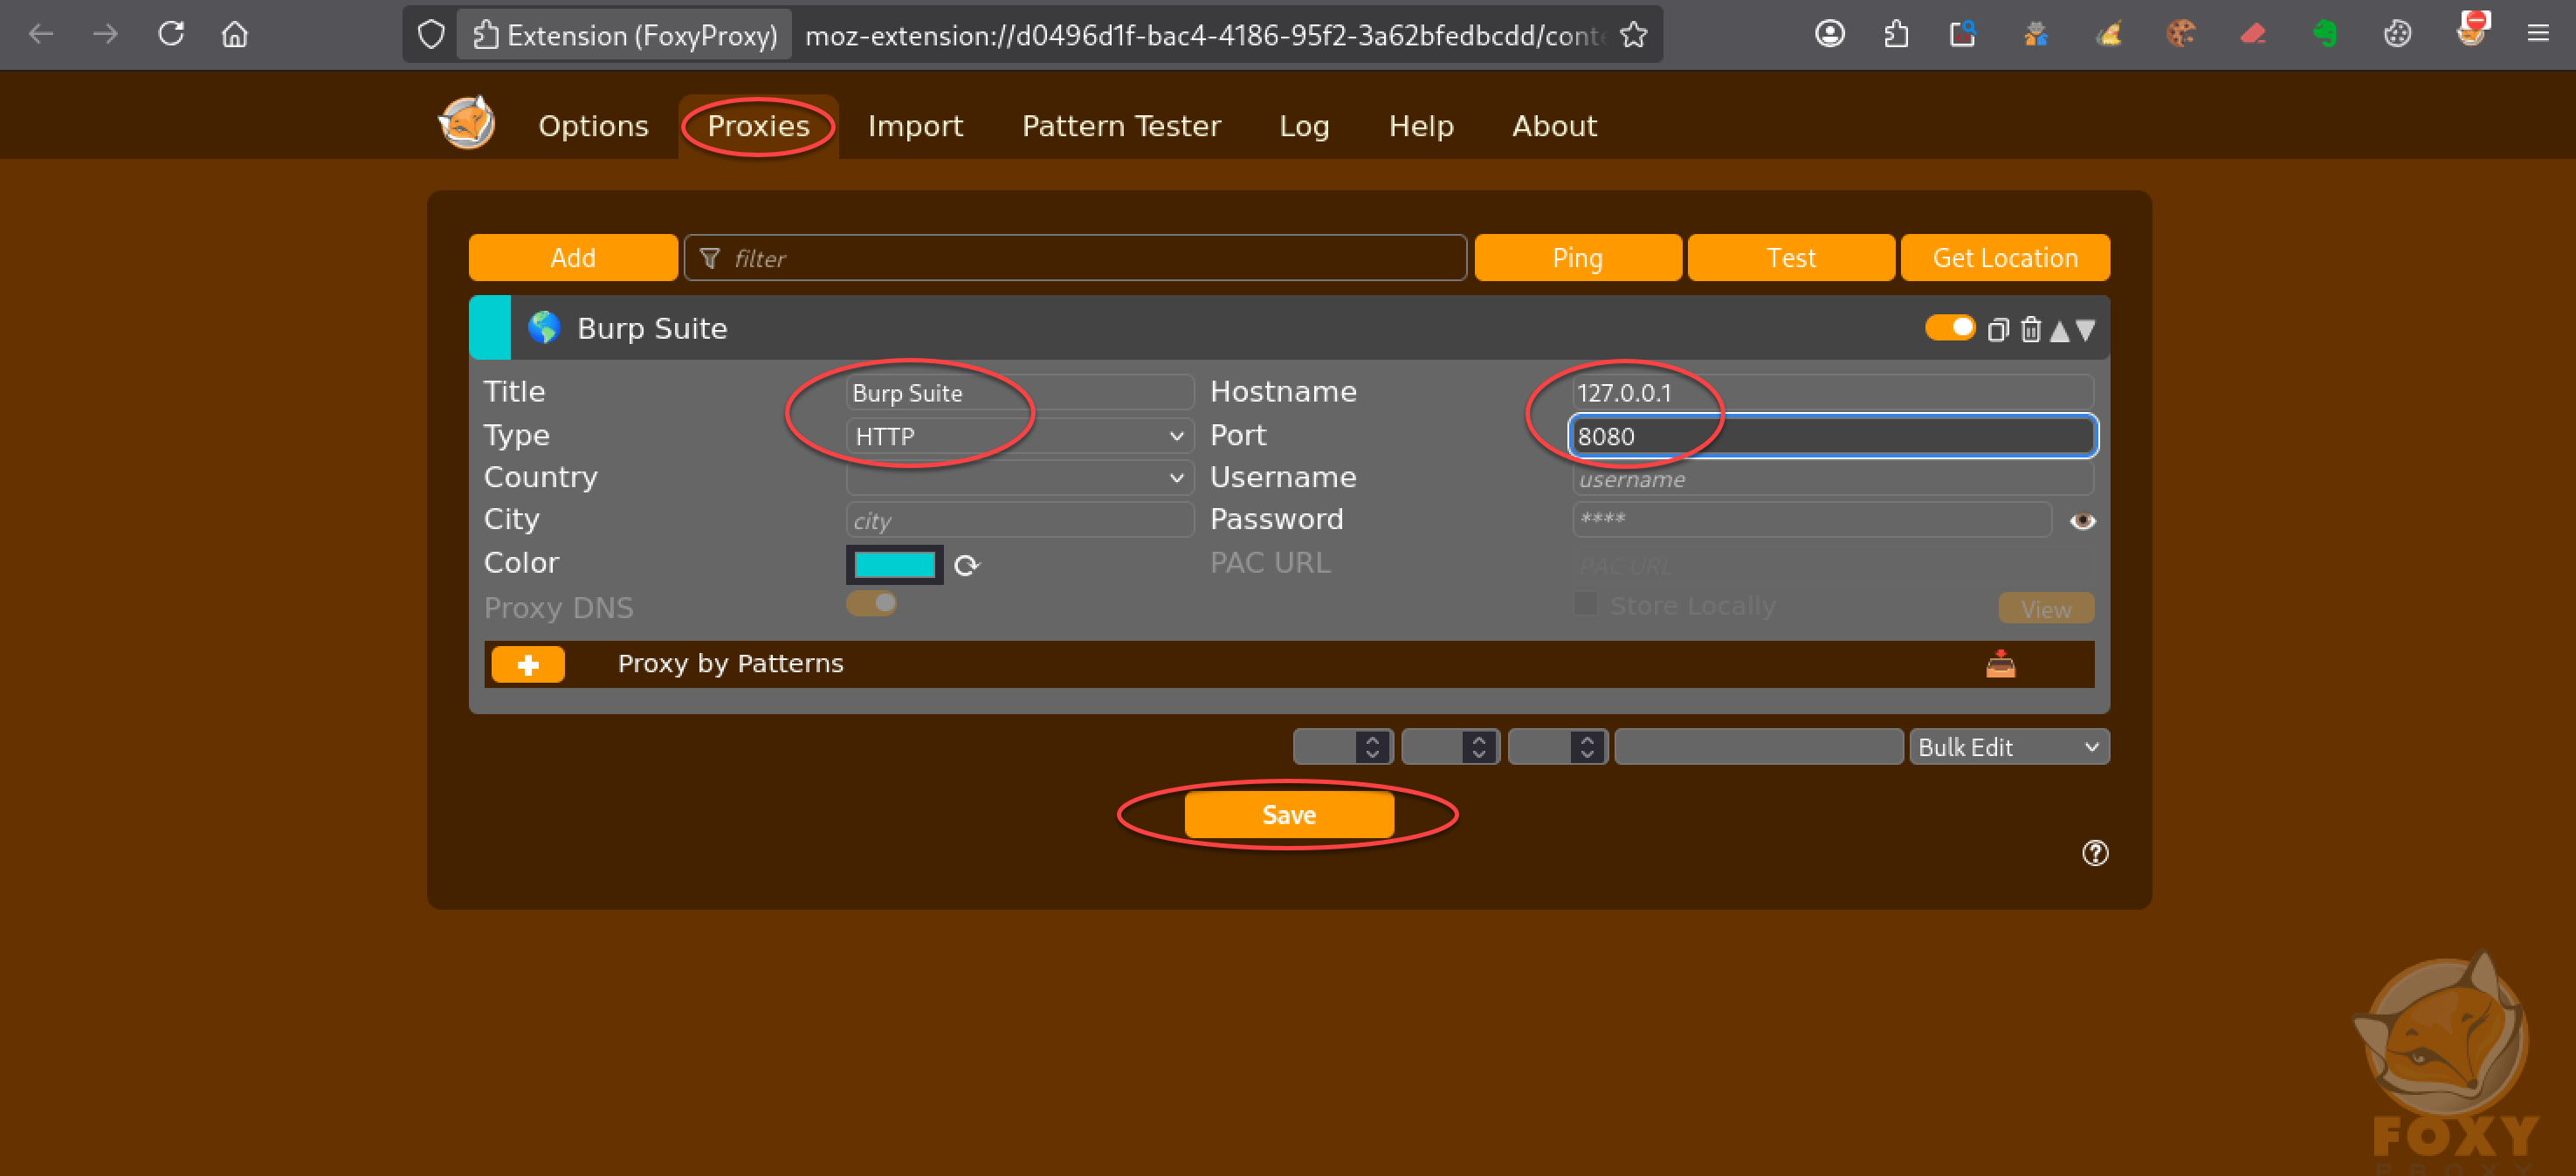The width and height of the screenshot is (2576, 1176).
Task: Switch to the Log tab
Action: click(x=1304, y=126)
